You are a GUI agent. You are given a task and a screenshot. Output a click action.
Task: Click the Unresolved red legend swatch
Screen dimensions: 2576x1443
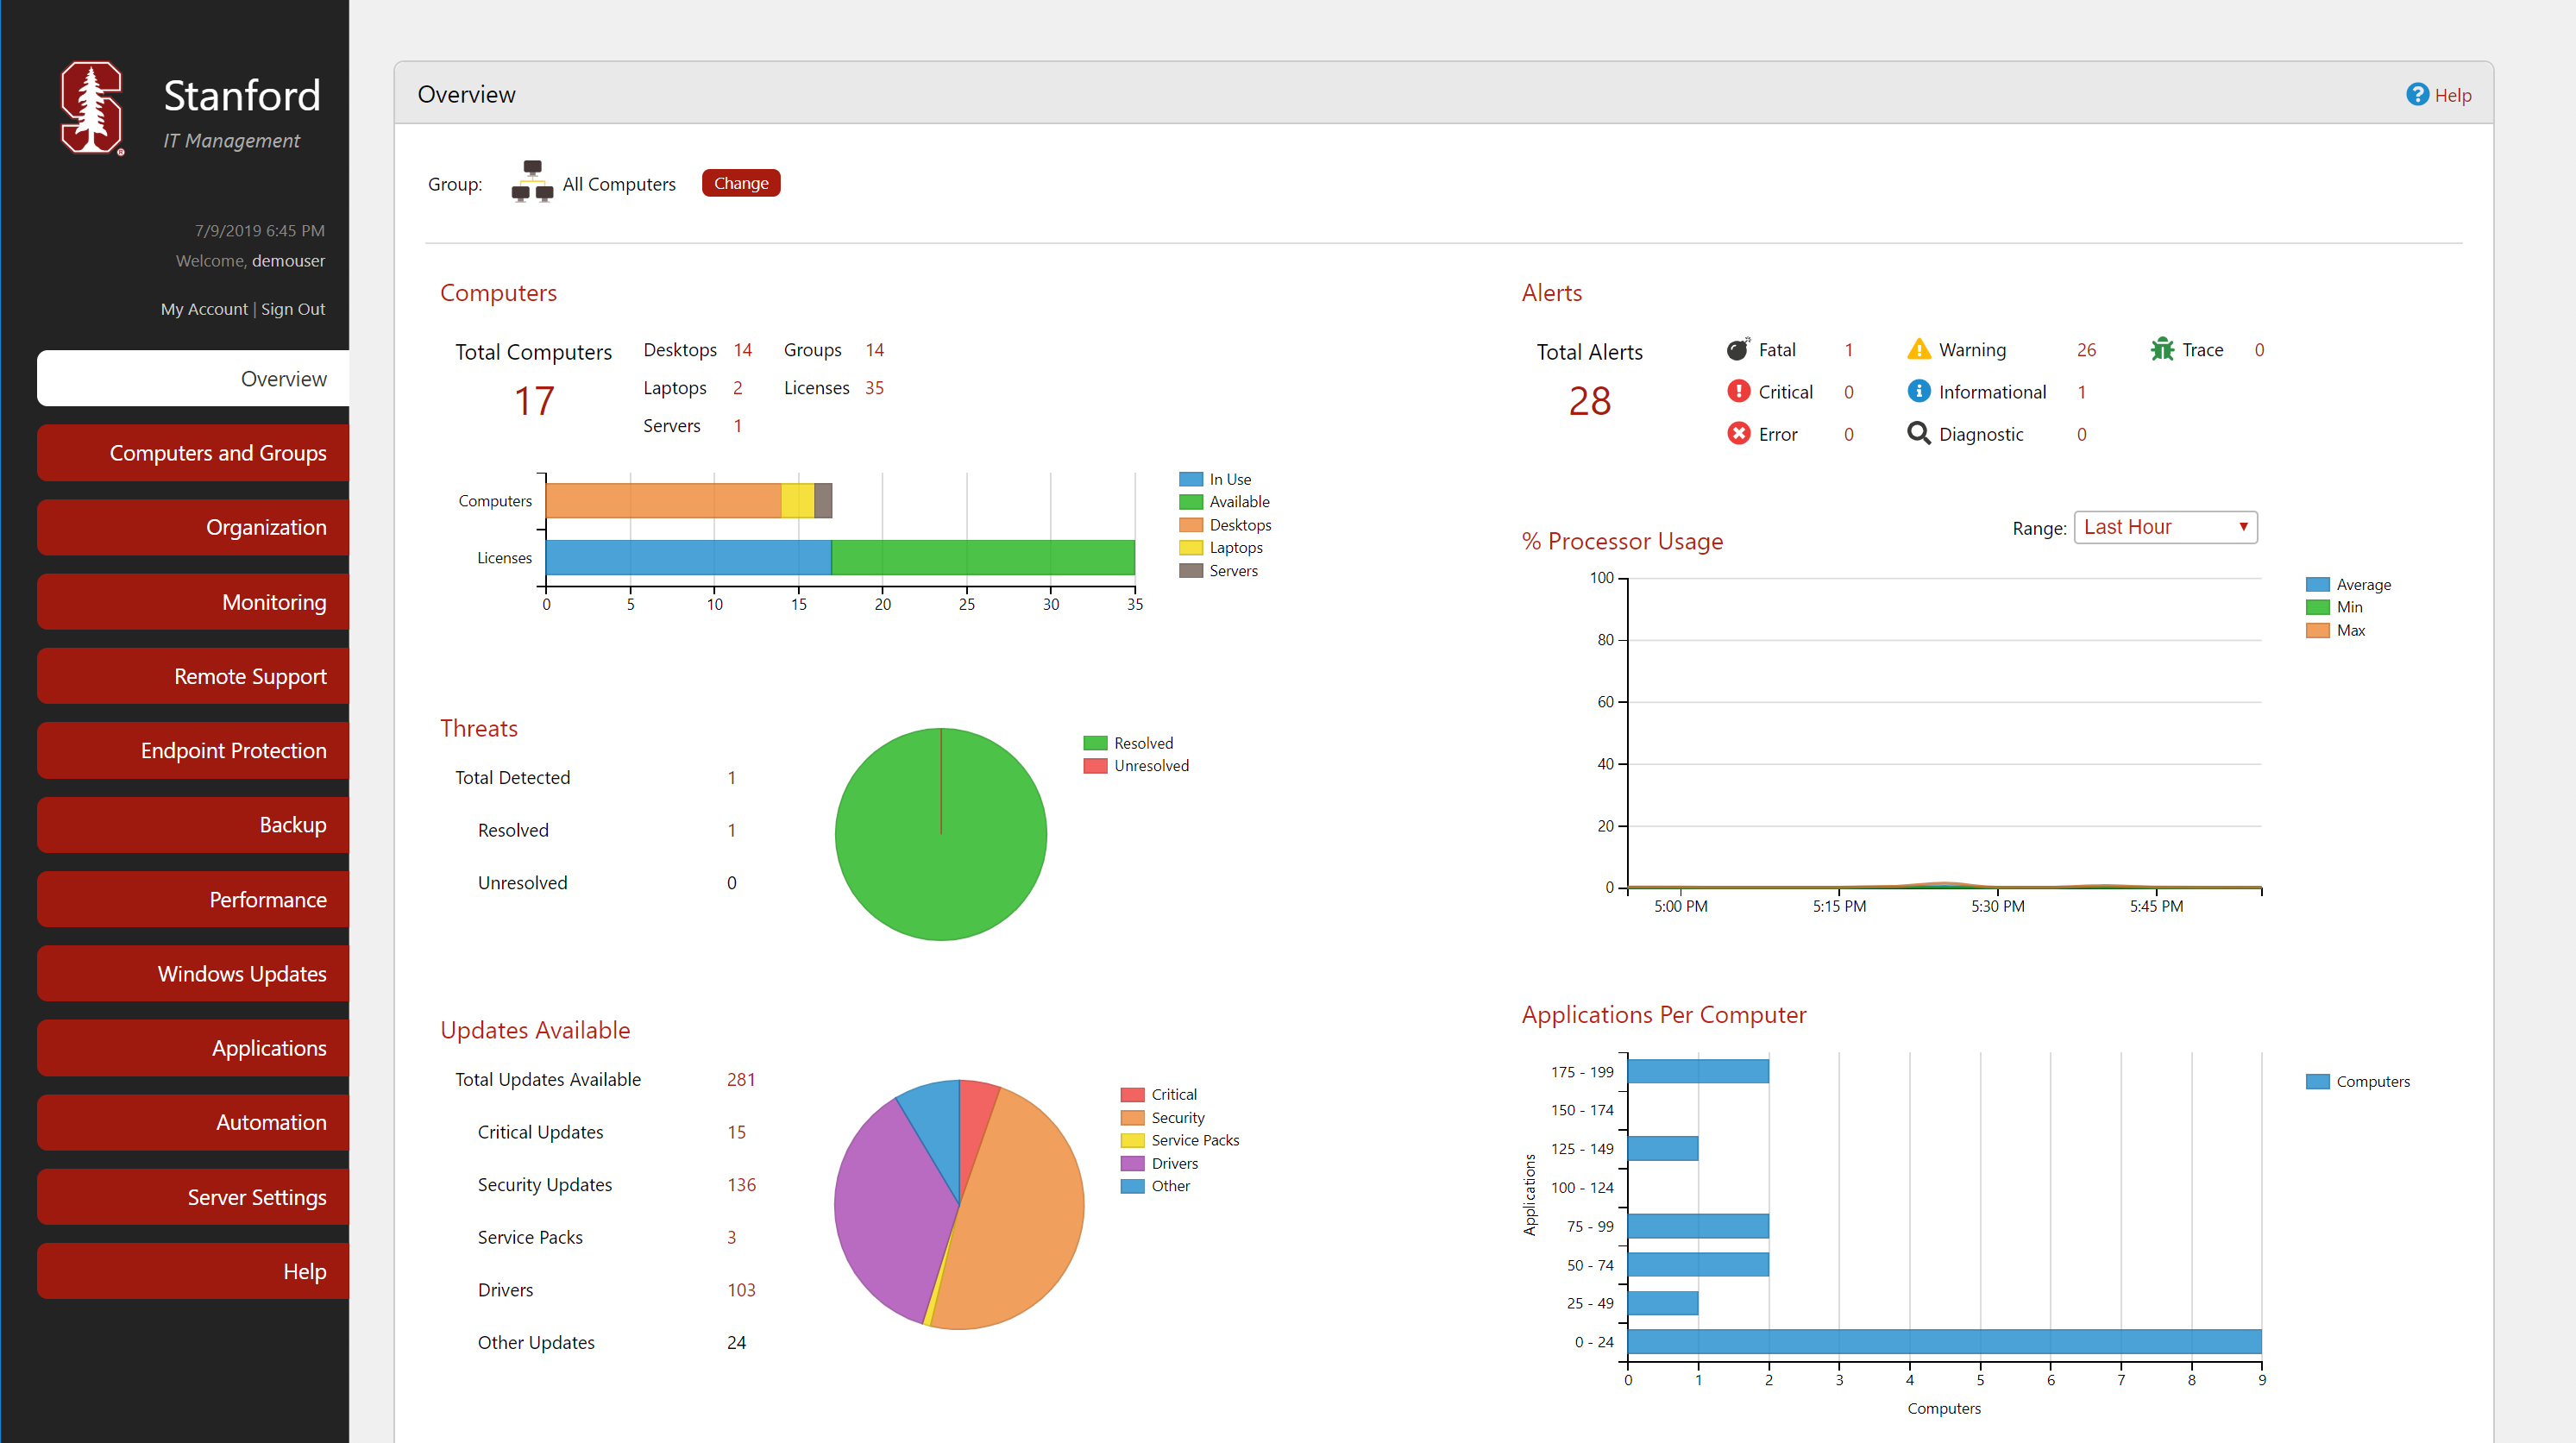pos(1095,765)
